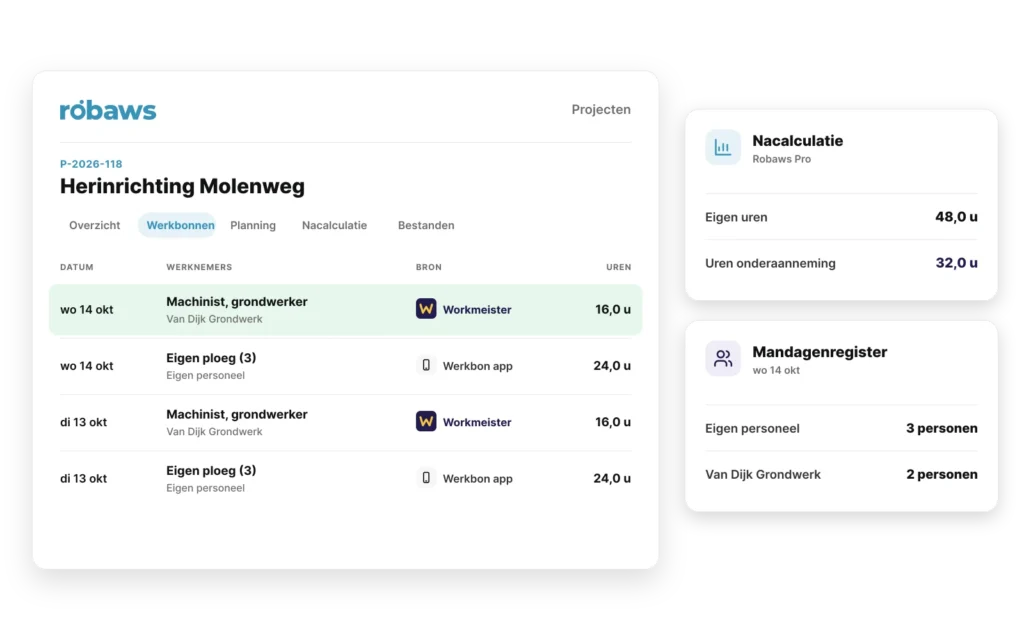Click Workmeister icon in di 13 okt row
This screenshot has height=640, width=1024.
coord(426,421)
